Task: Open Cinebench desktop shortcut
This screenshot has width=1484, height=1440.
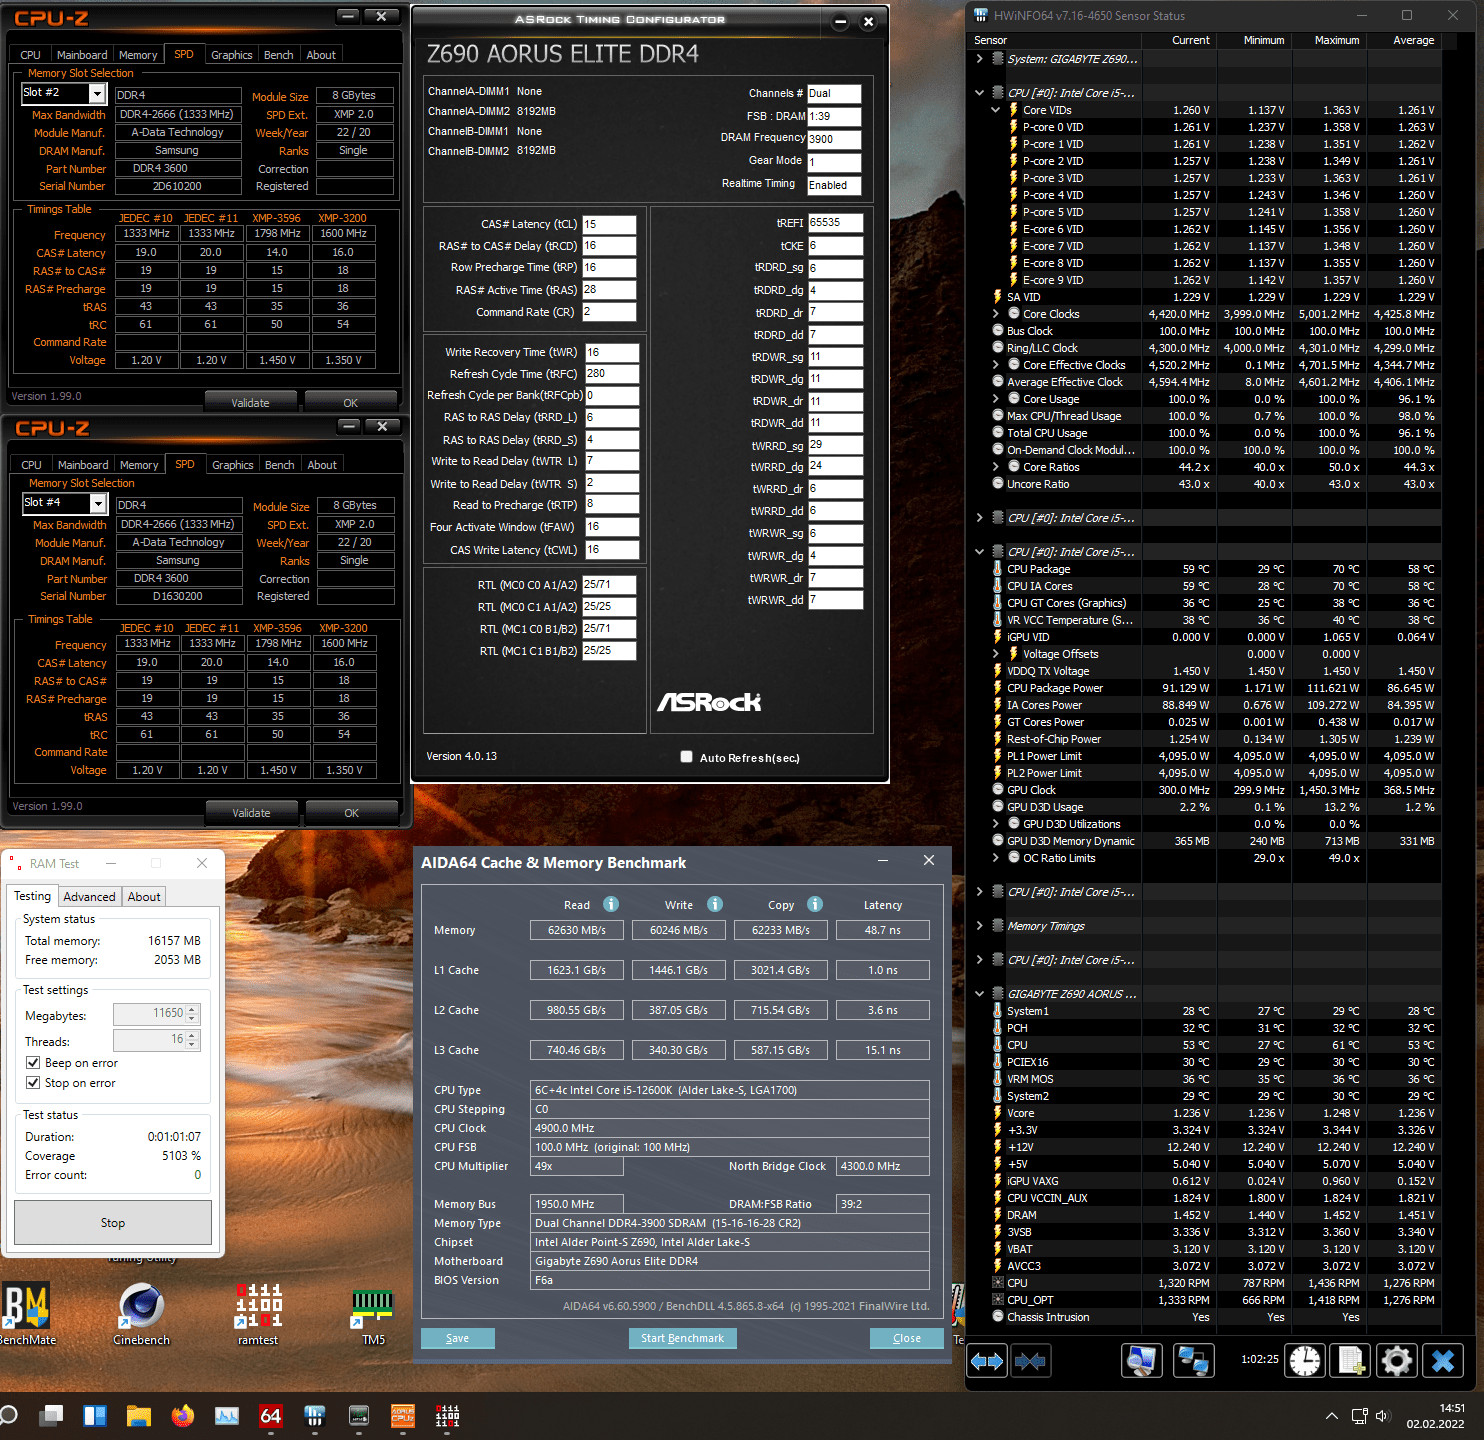Action: tap(141, 1314)
